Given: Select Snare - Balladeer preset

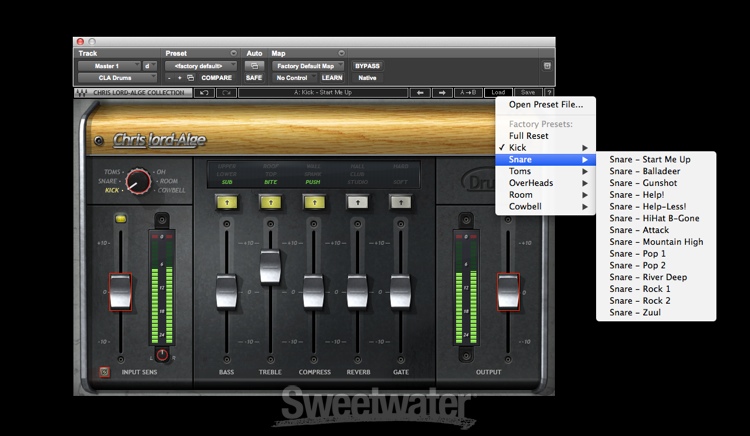Looking at the screenshot, I should pyautogui.click(x=656, y=171).
